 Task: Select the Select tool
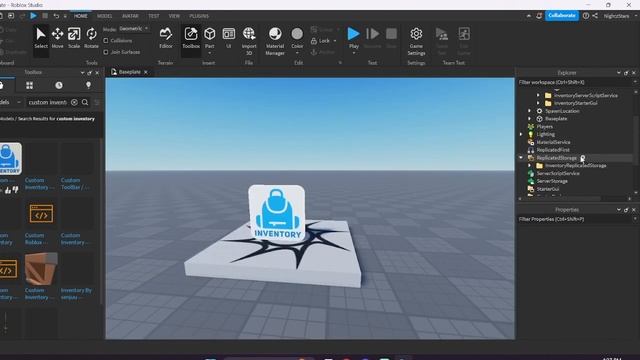(x=41, y=38)
